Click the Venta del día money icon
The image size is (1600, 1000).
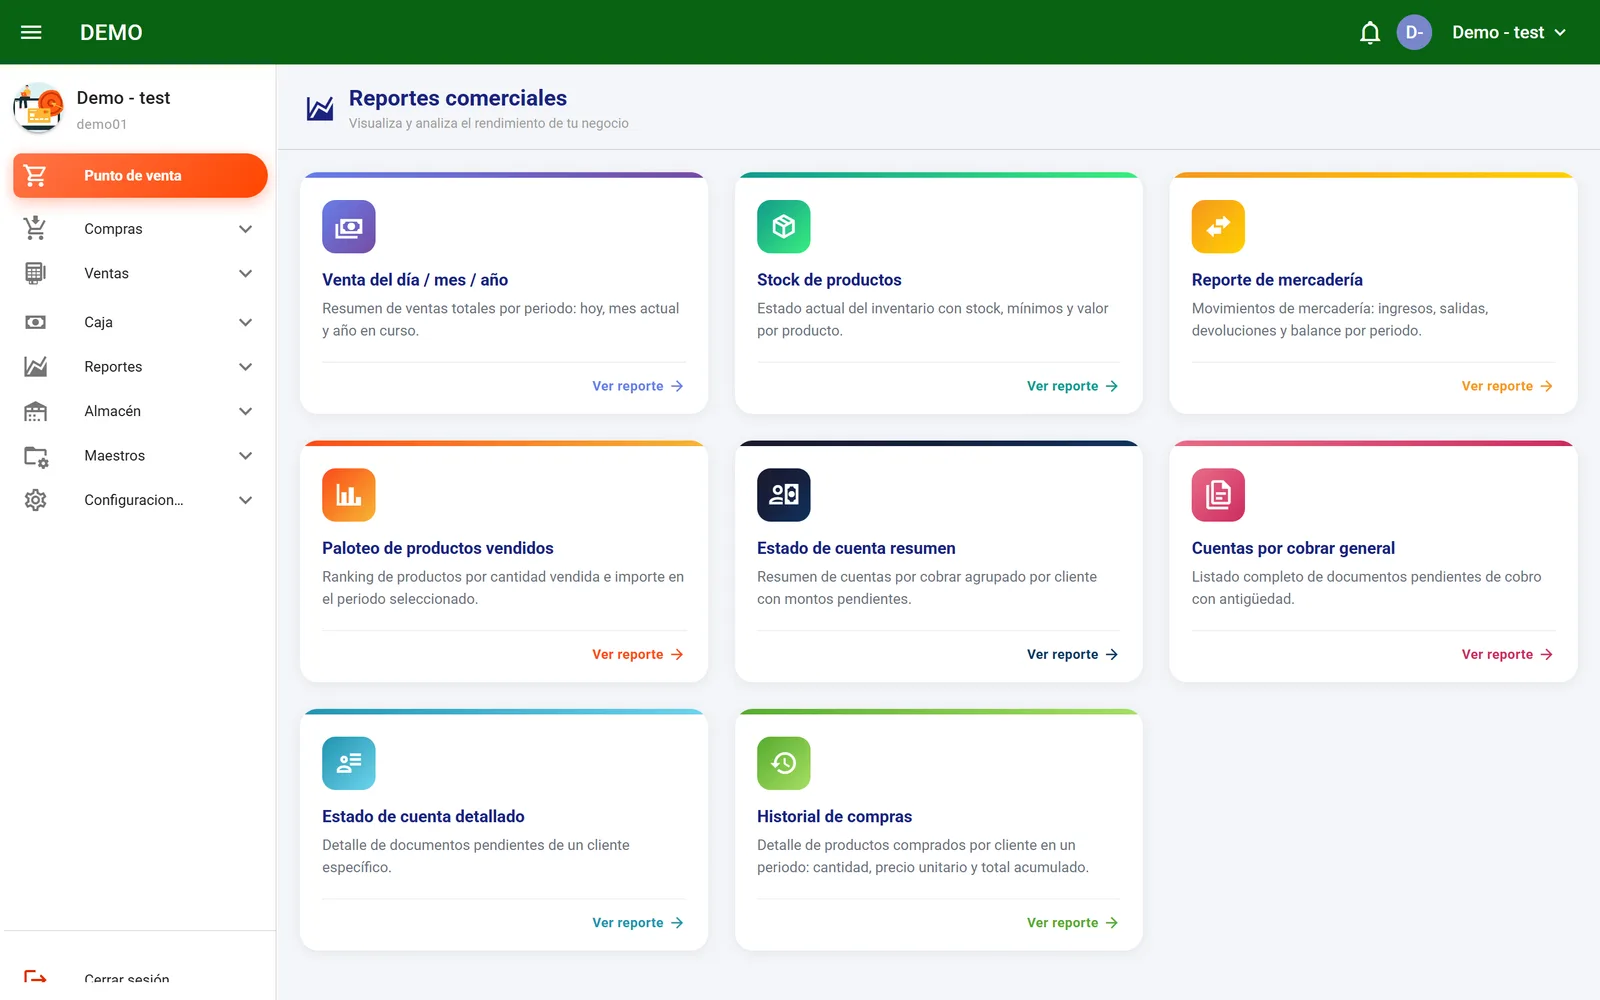tap(349, 227)
